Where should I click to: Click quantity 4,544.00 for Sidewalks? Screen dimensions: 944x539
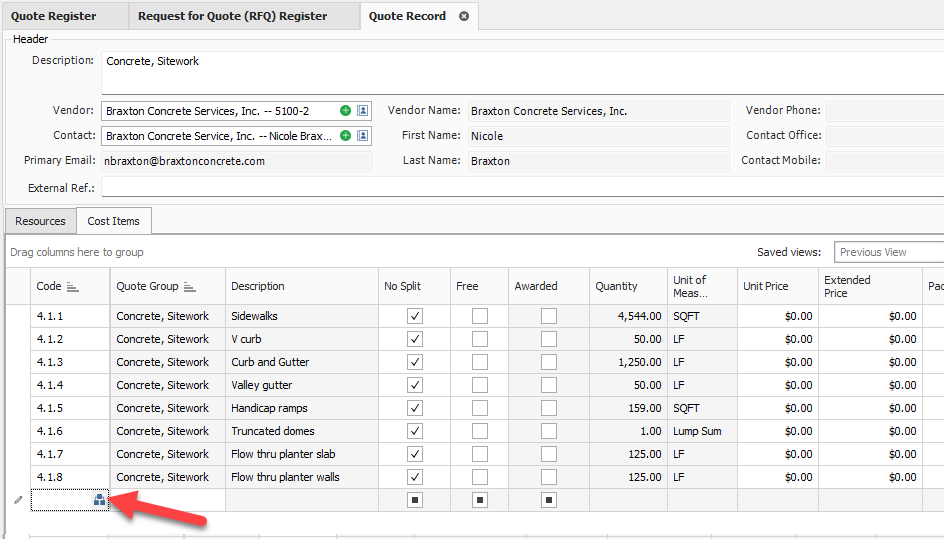point(628,316)
